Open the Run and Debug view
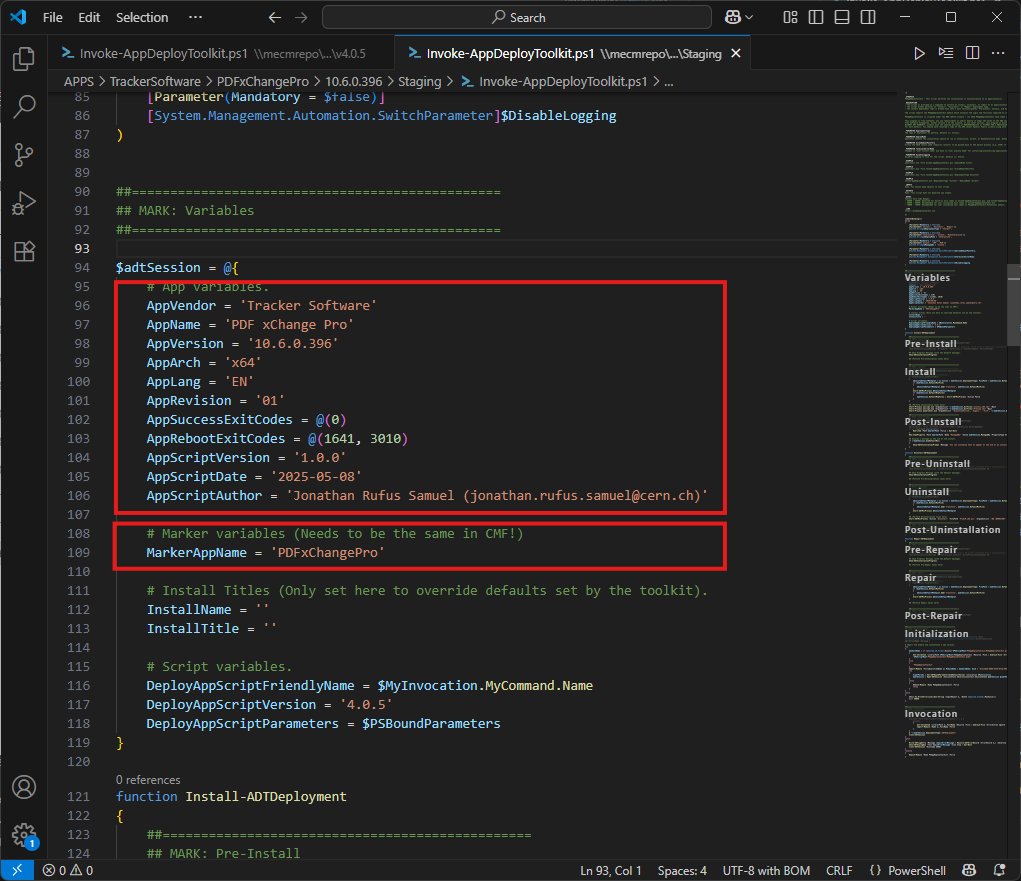This screenshot has height=881, width=1021. (x=24, y=203)
